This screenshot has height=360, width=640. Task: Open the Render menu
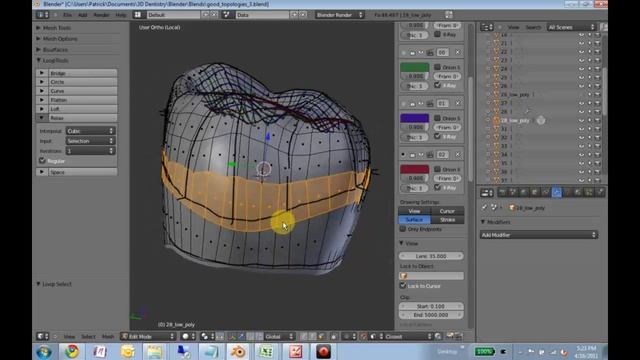coord(101,15)
